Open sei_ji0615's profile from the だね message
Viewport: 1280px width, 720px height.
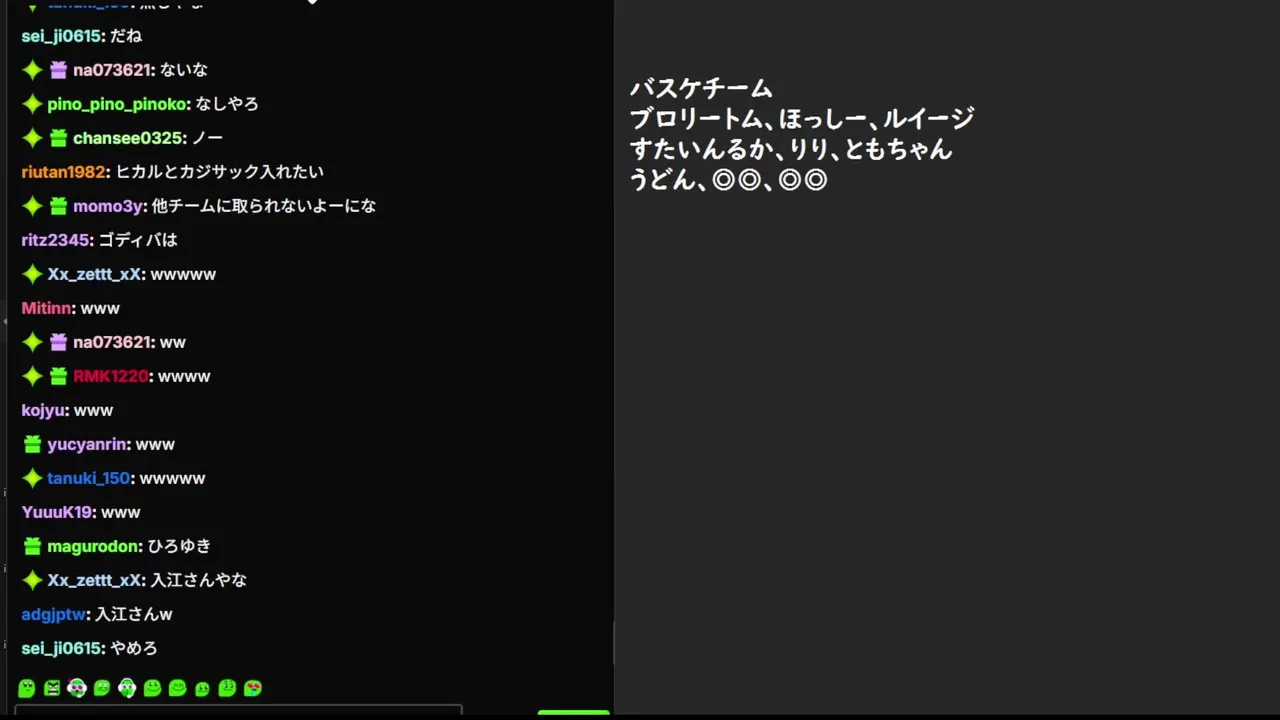(x=61, y=36)
